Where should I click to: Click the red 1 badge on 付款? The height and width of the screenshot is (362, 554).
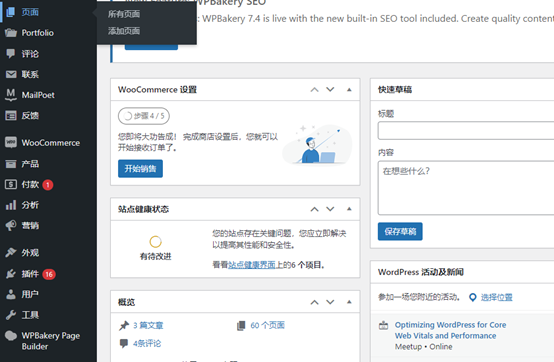[x=48, y=185]
